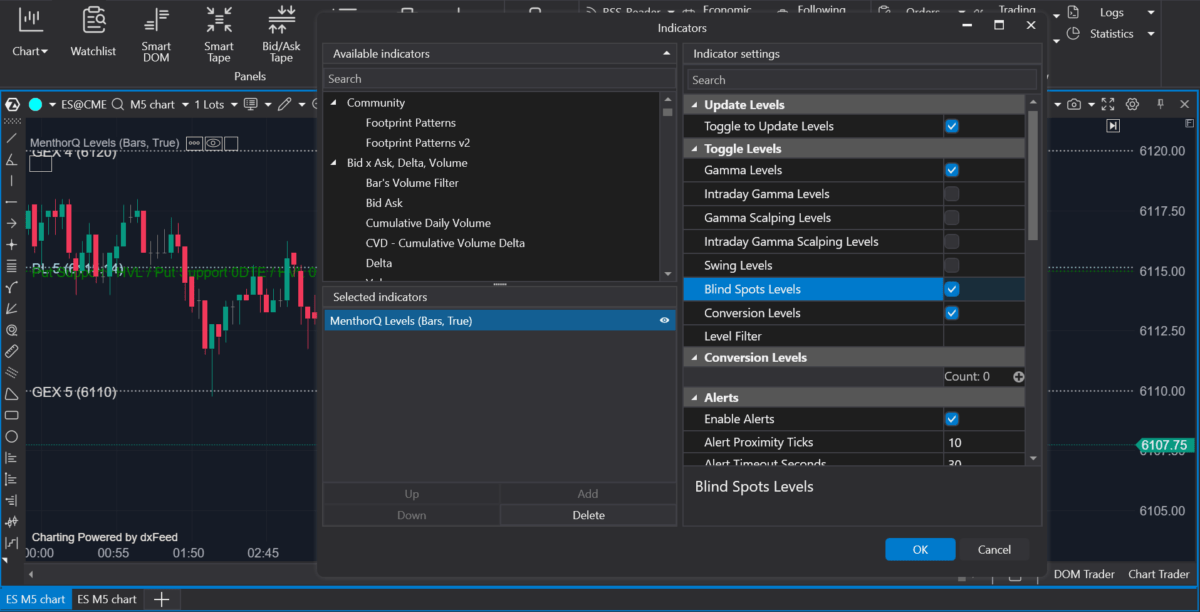Open the magnifier symbol search on the chart

click(118, 104)
